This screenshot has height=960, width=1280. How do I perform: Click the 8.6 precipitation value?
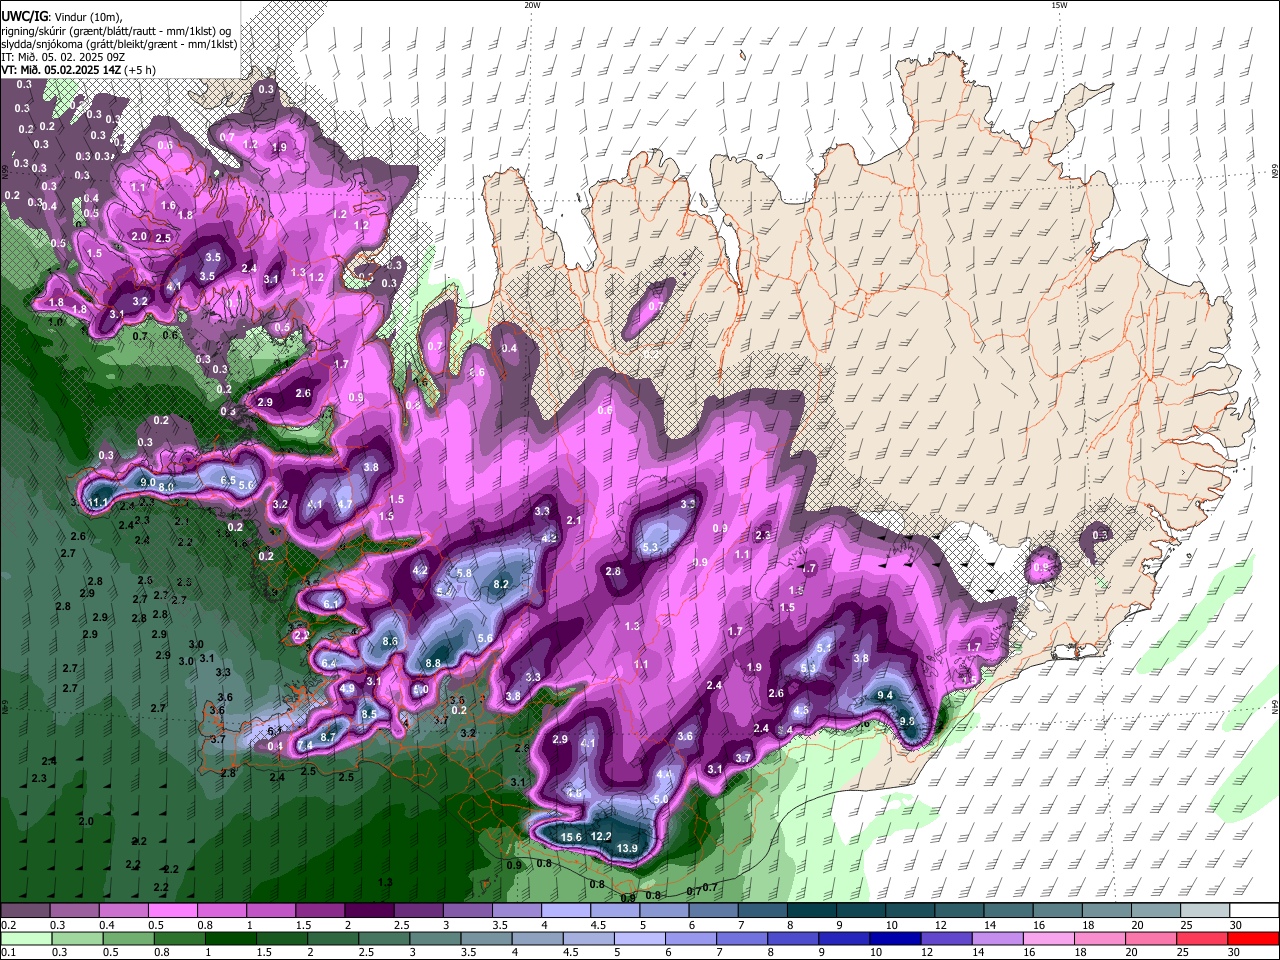click(390, 641)
